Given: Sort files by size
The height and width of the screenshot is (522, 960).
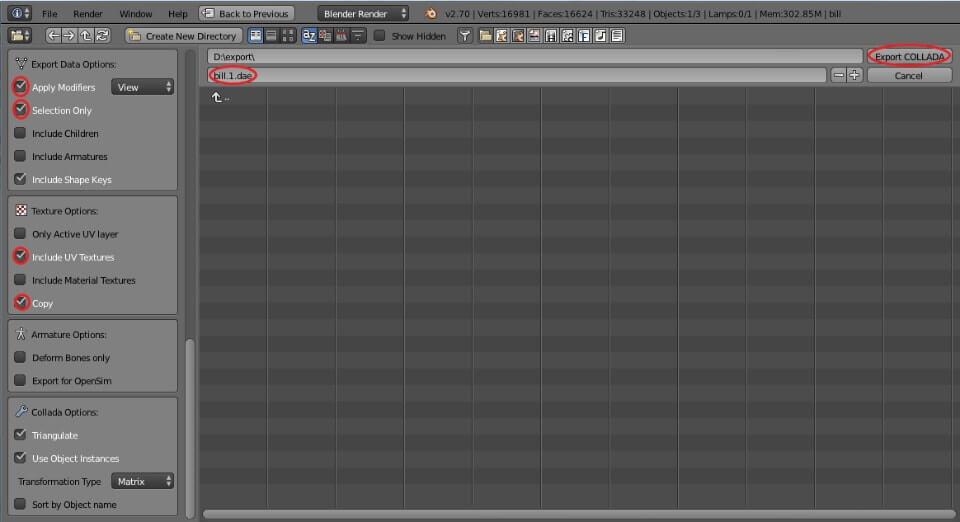Looking at the screenshot, I should point(358,35).
